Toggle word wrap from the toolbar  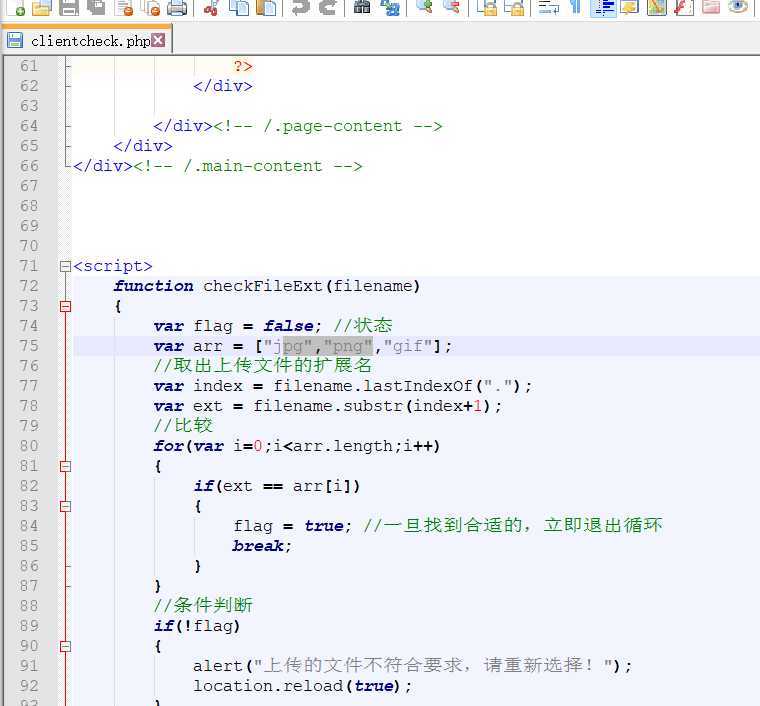[549, 7]
